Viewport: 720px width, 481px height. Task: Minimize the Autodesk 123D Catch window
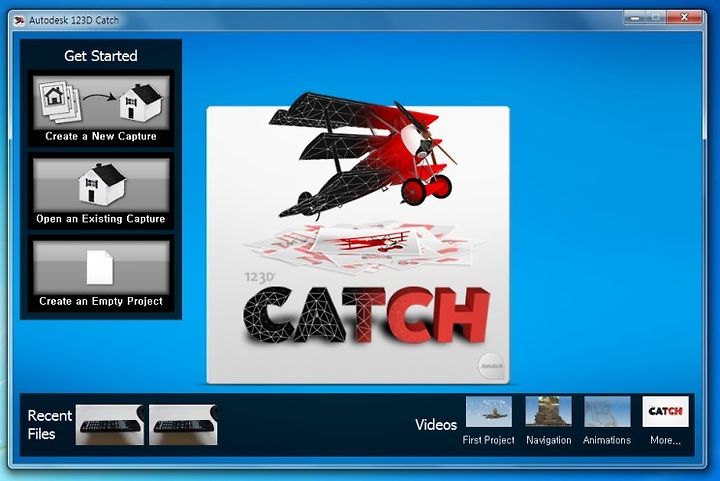(635, 17)
